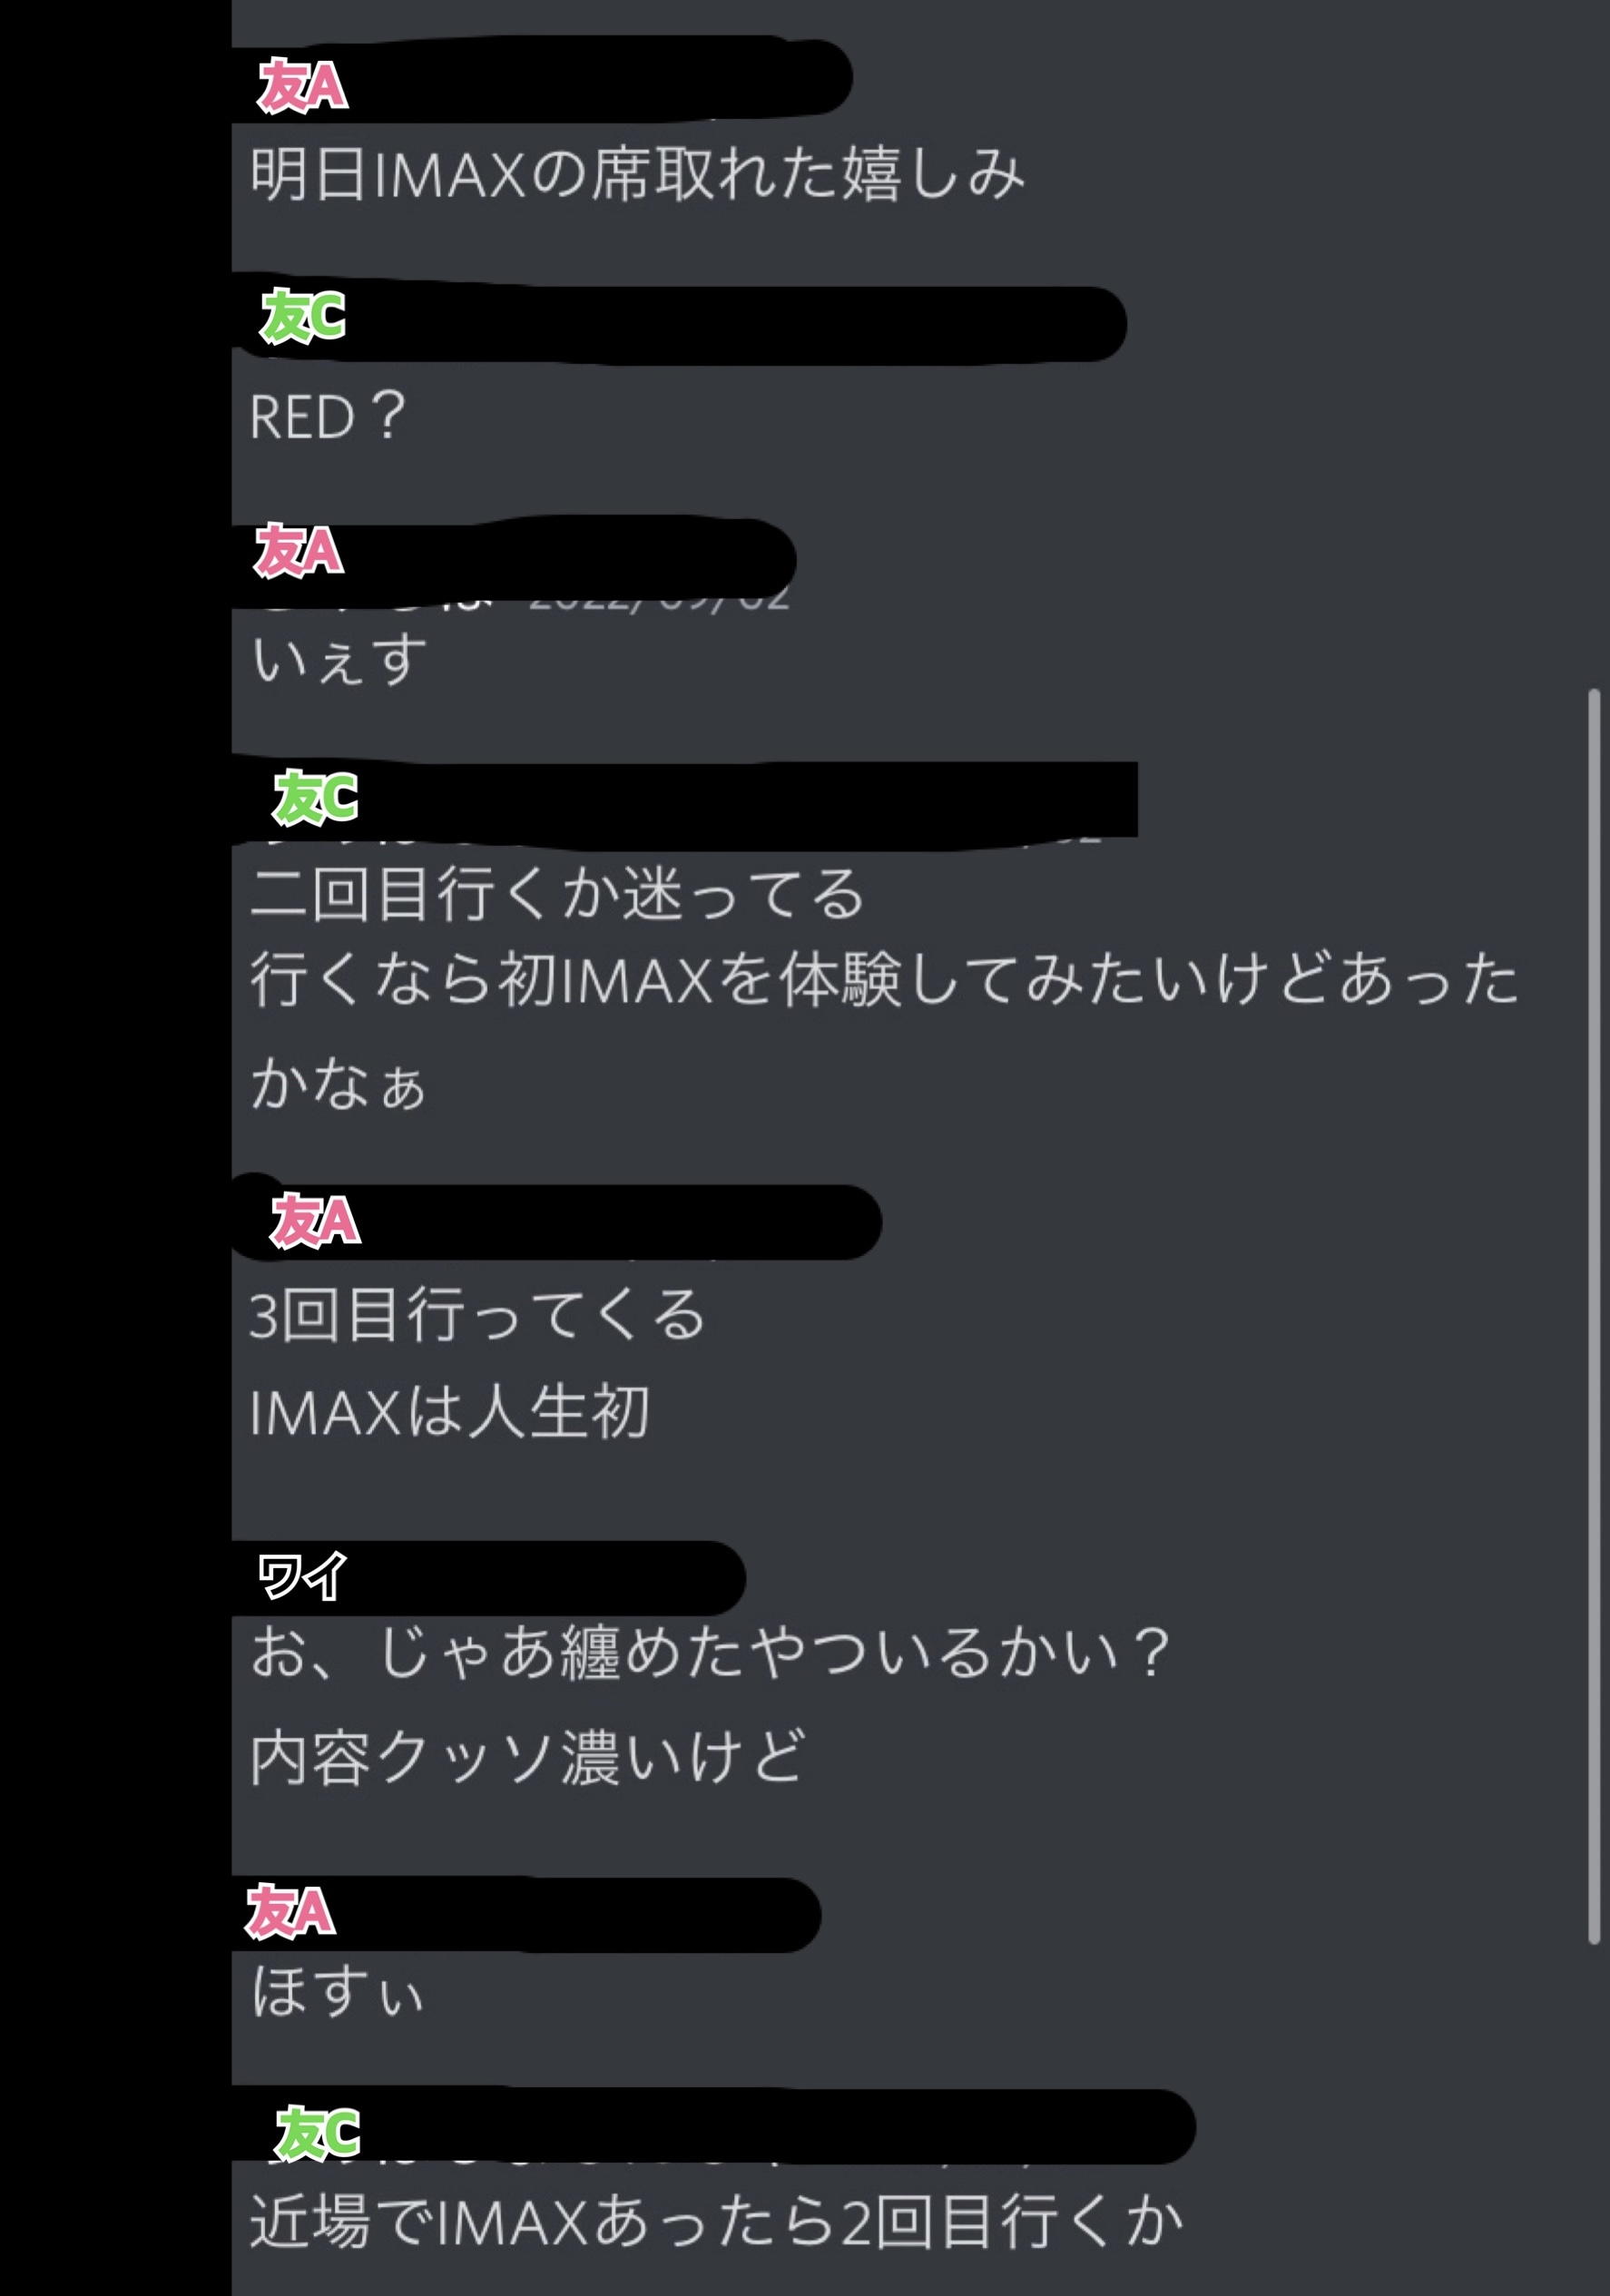The image size is (1610, 2296).
Task: Click the 友C label above the RED？ message
Action: click(303, 316)
